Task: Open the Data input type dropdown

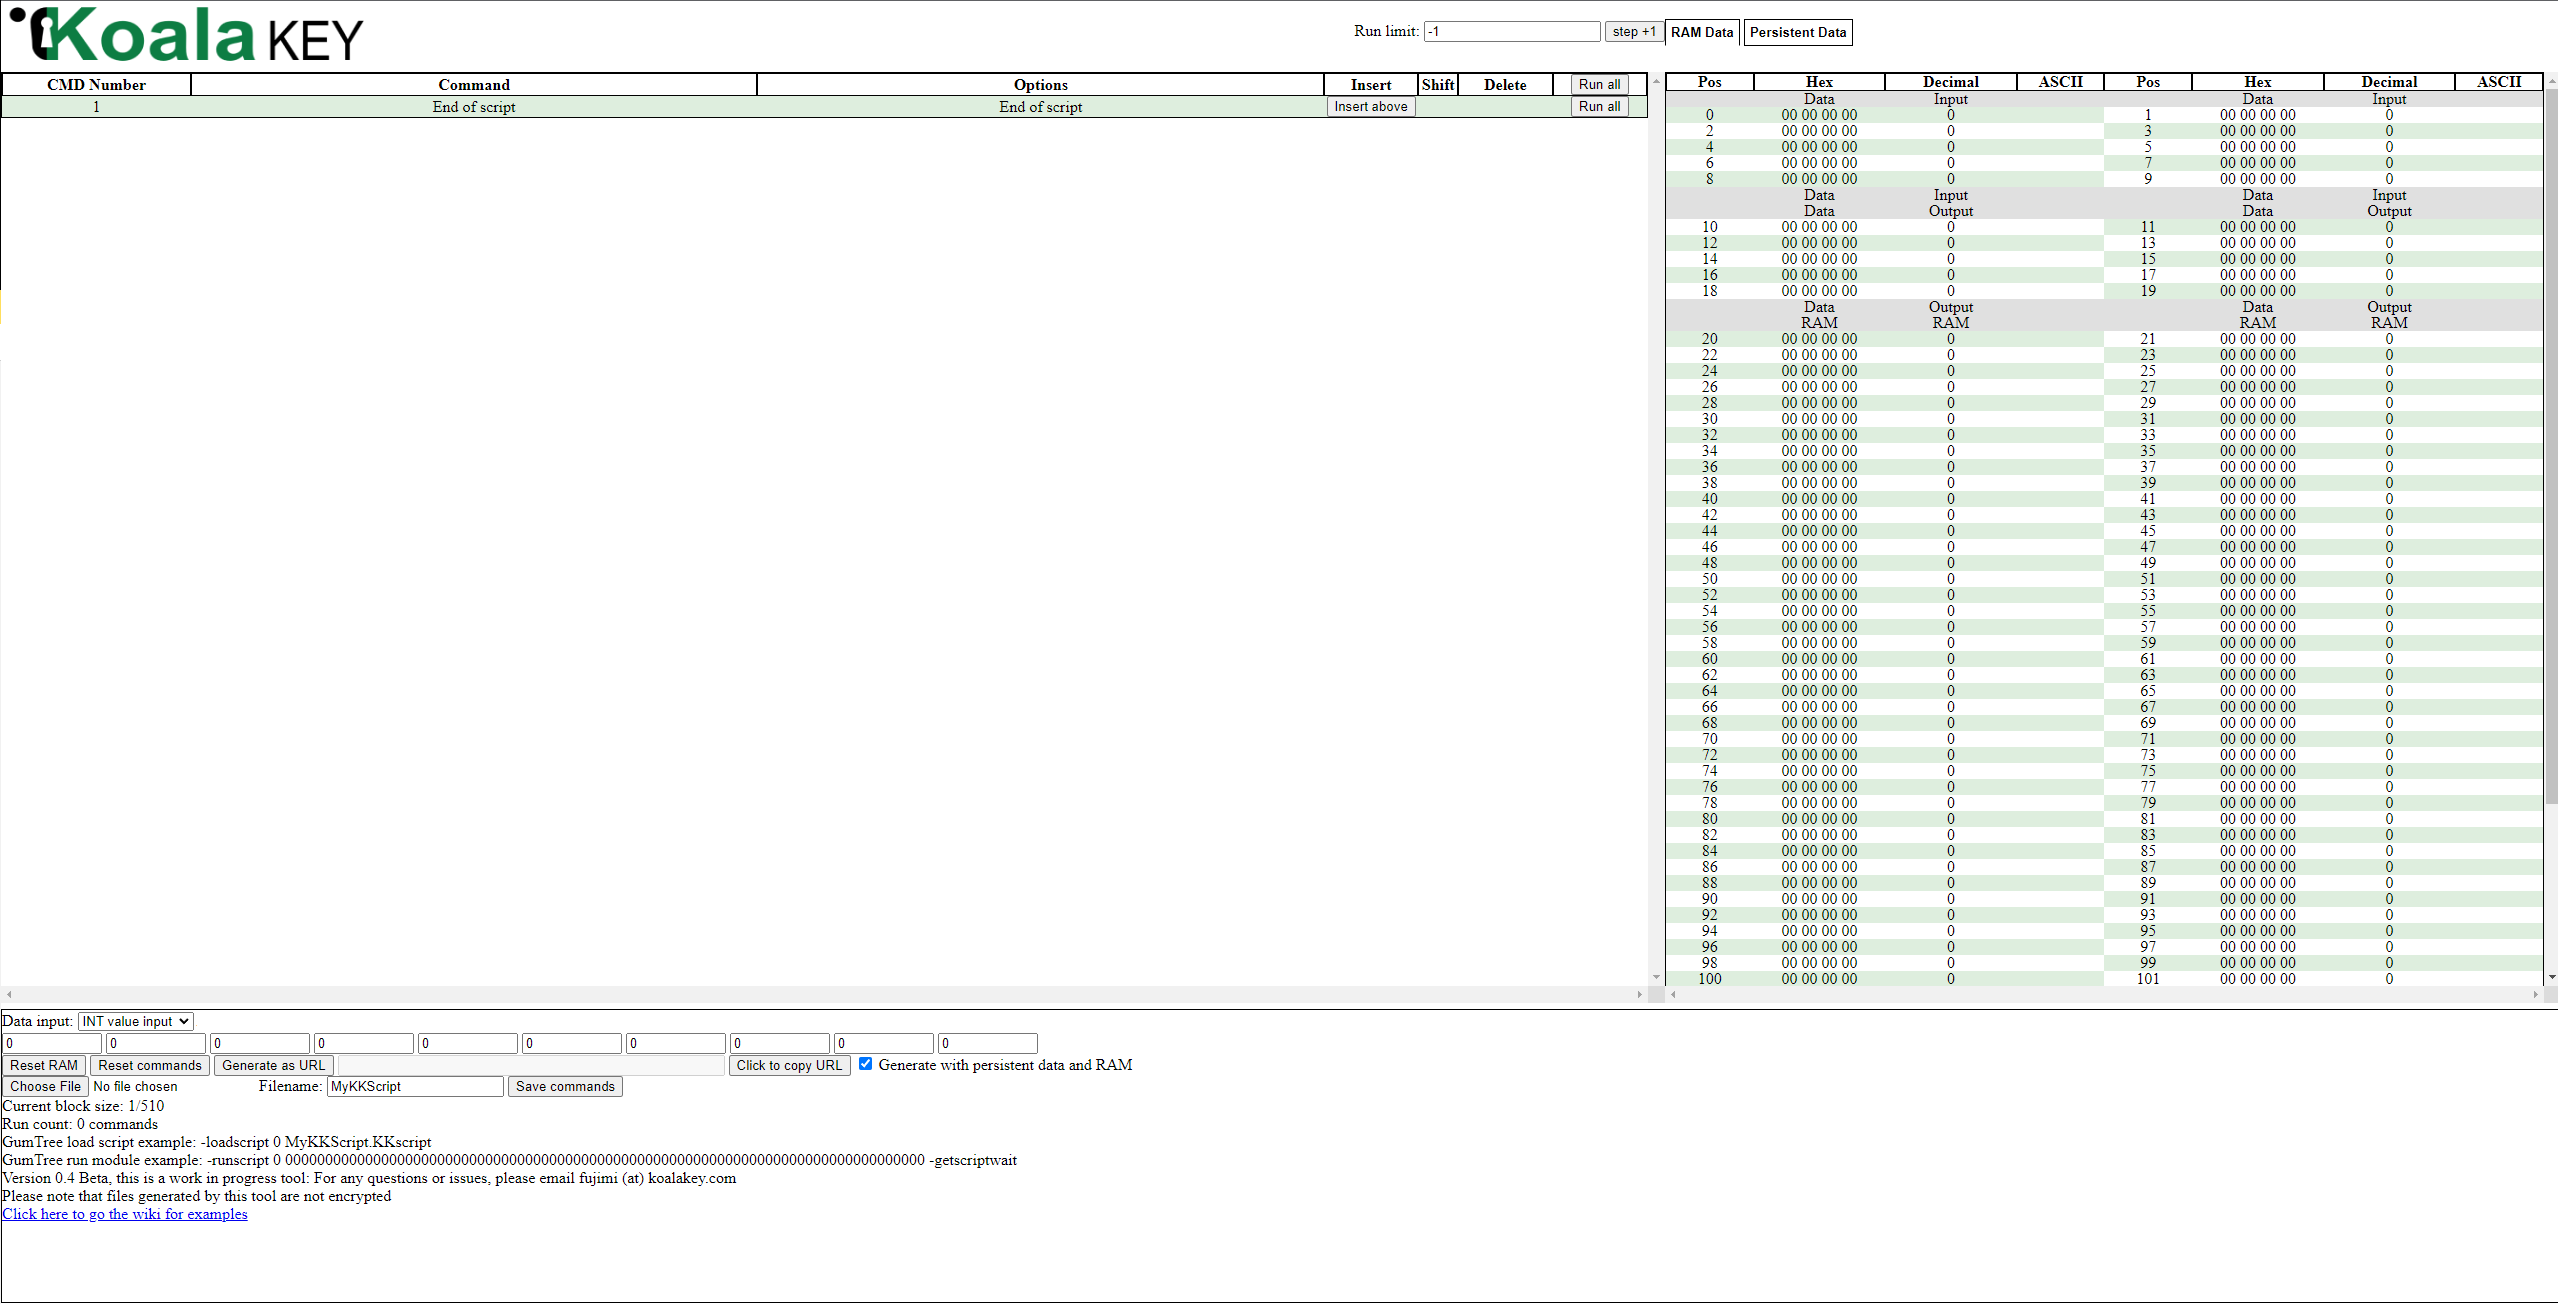Action: [136, 1021]
